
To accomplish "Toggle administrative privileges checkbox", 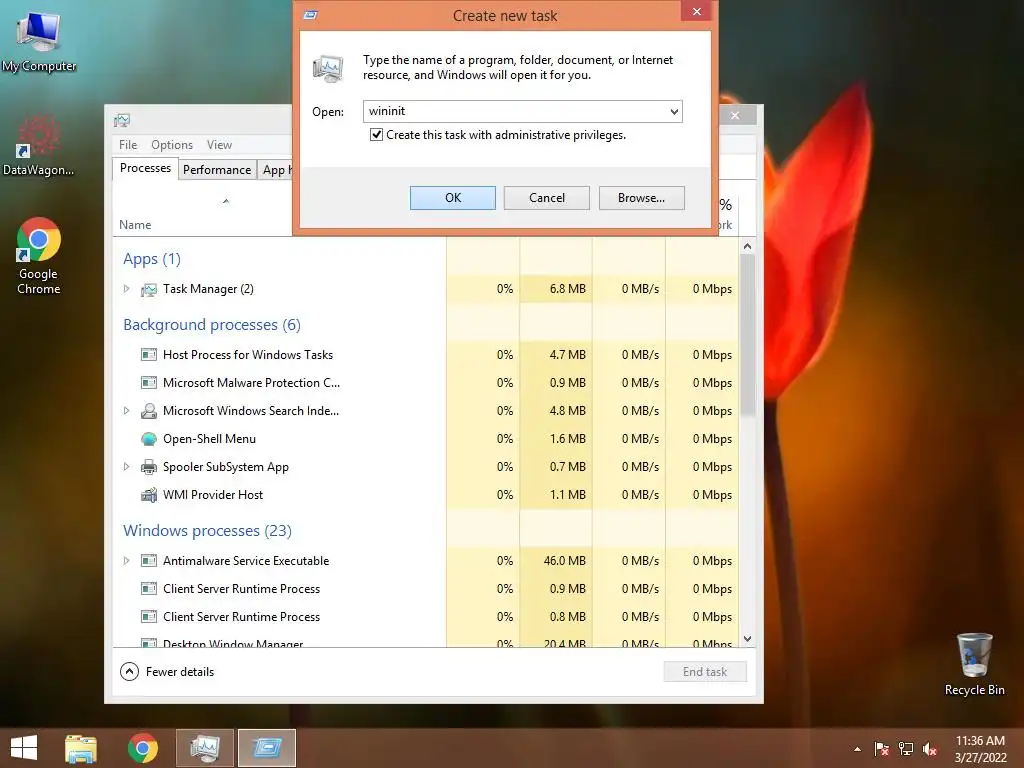I will [x=376, y=135].
